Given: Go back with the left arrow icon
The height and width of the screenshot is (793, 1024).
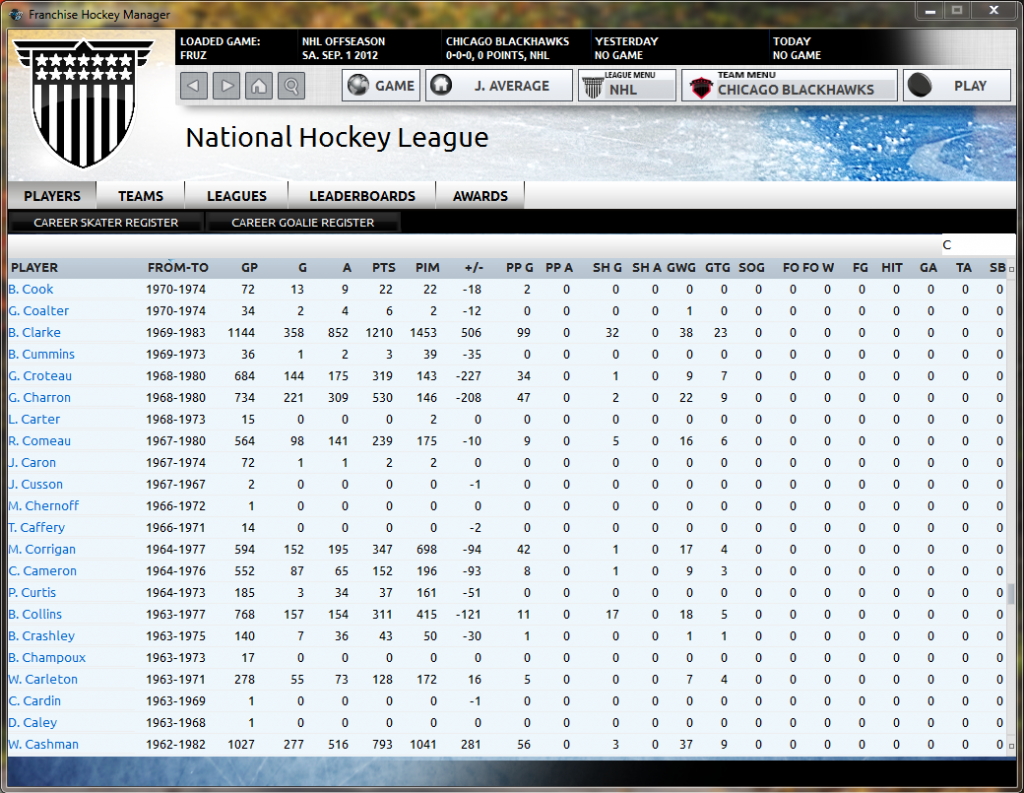Looking at the screenshot, I should coord(194,86).
